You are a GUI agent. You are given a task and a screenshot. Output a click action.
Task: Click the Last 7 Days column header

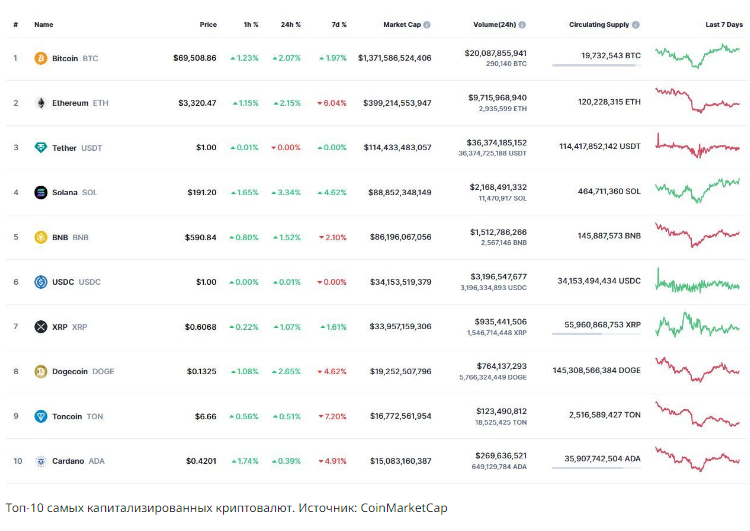pos(724,25)
